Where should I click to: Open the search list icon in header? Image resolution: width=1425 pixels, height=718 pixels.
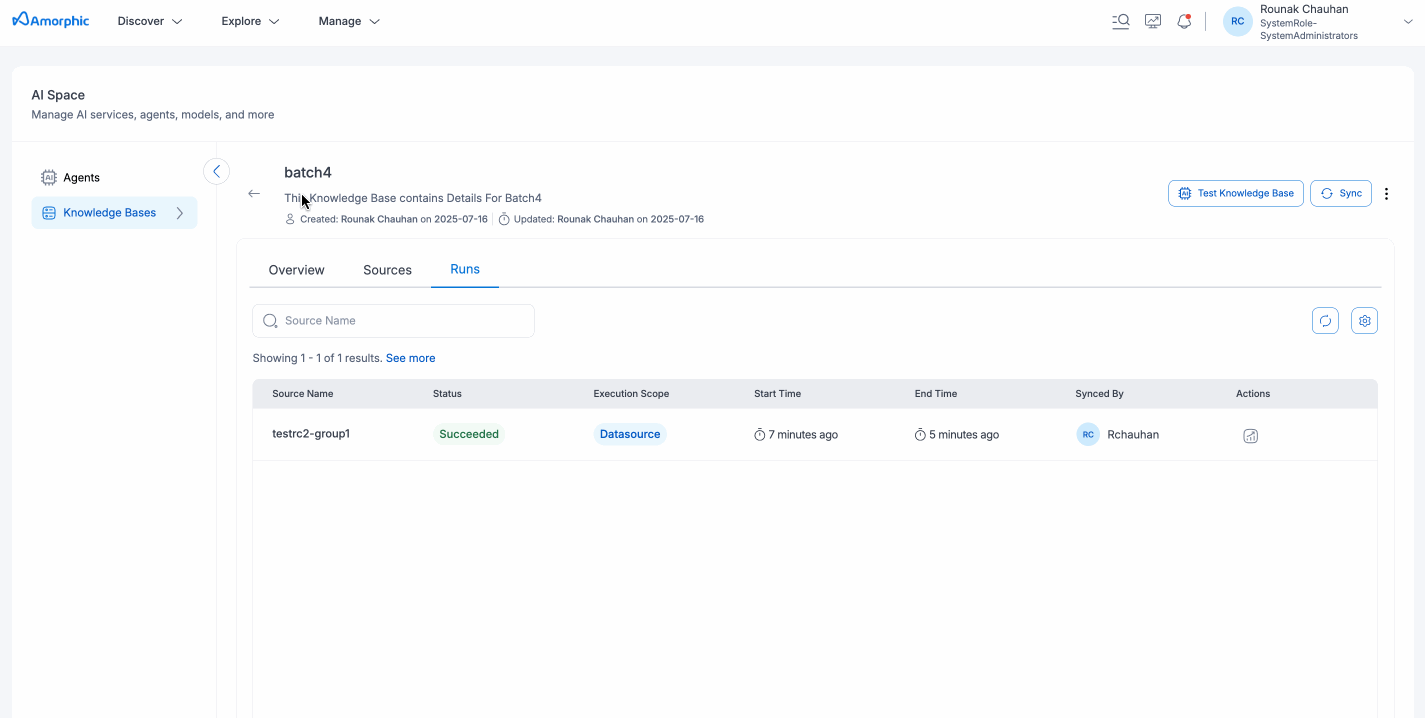(x=1121, y=21)
